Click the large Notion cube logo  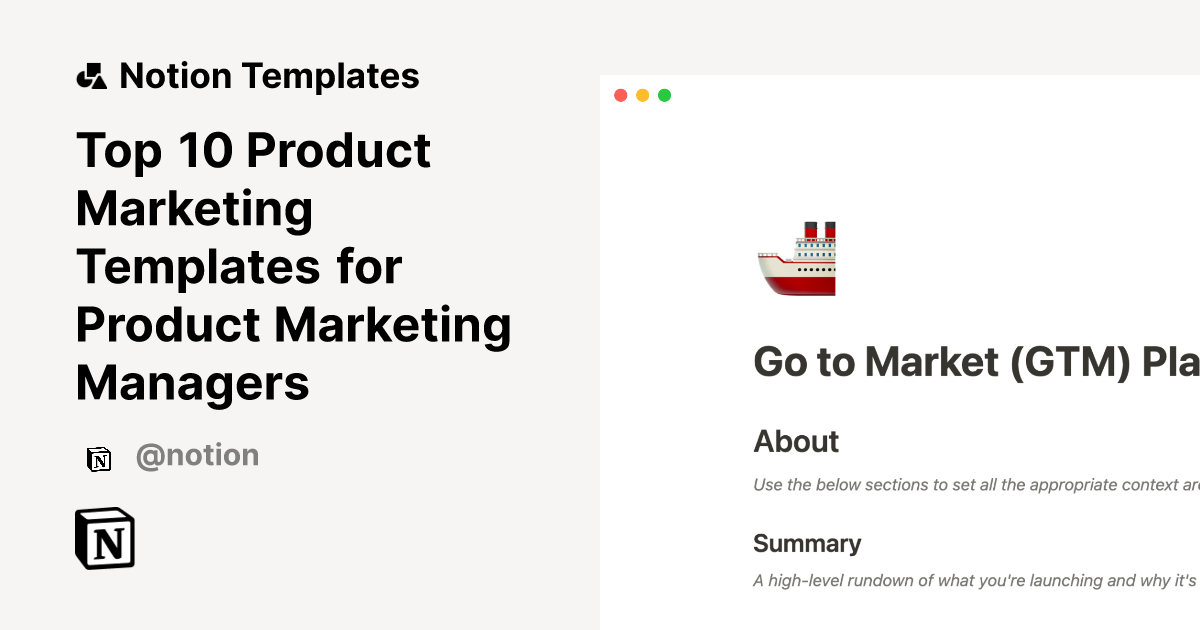click(x=105, y=539)
